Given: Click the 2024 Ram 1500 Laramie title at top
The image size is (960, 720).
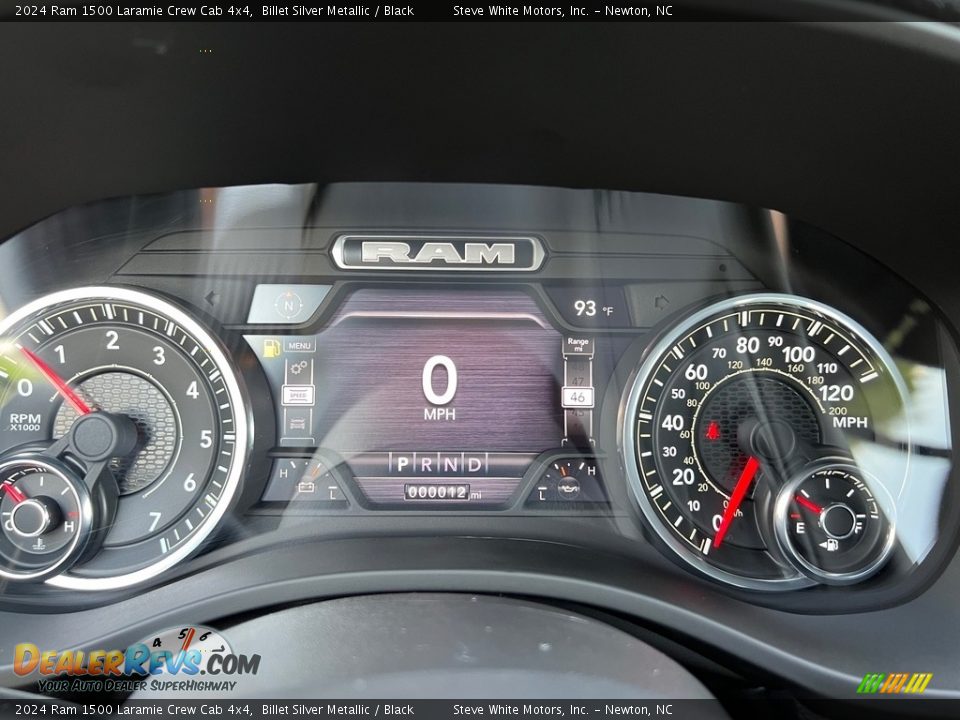Looking at the screenshot, I should (x=133, y=10).
